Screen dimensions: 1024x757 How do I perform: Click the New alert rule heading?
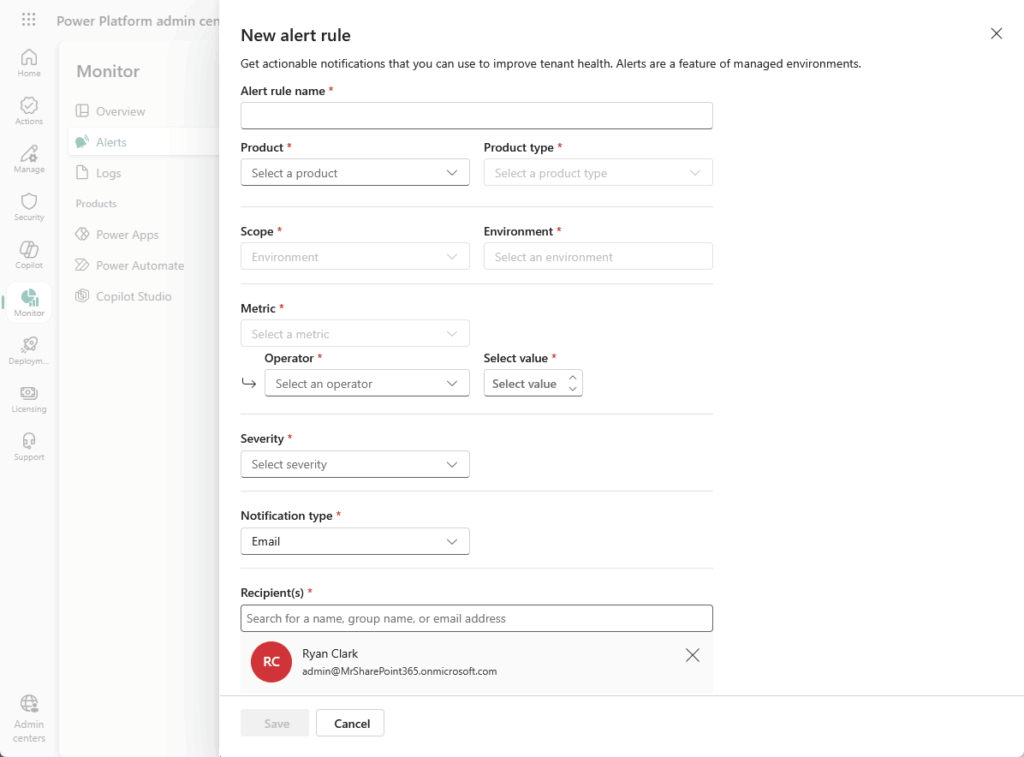click(x=296, y=35)
